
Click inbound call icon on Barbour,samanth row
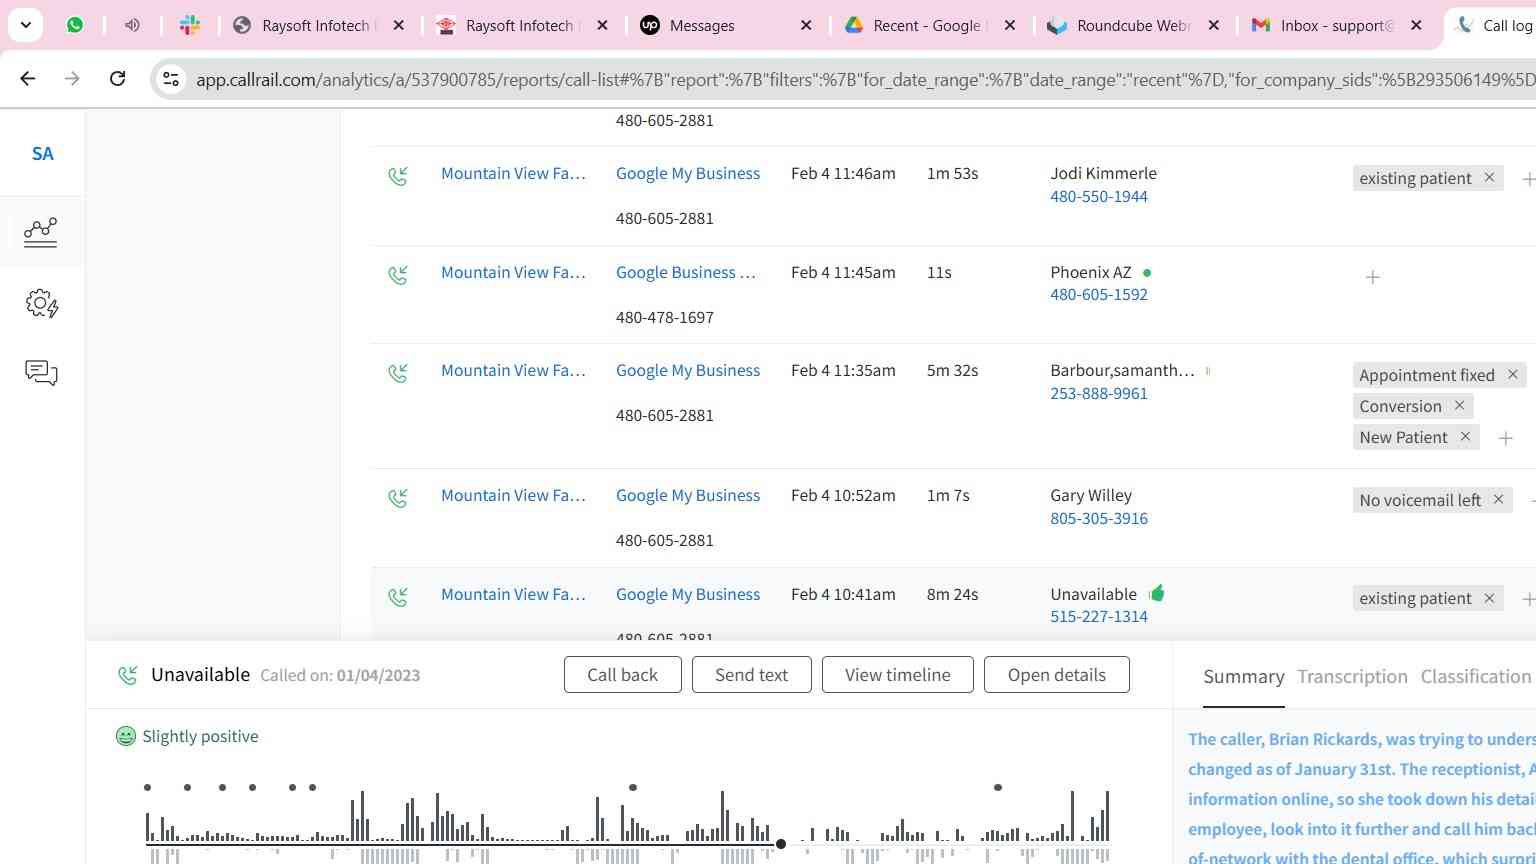(x=398, y=374)
